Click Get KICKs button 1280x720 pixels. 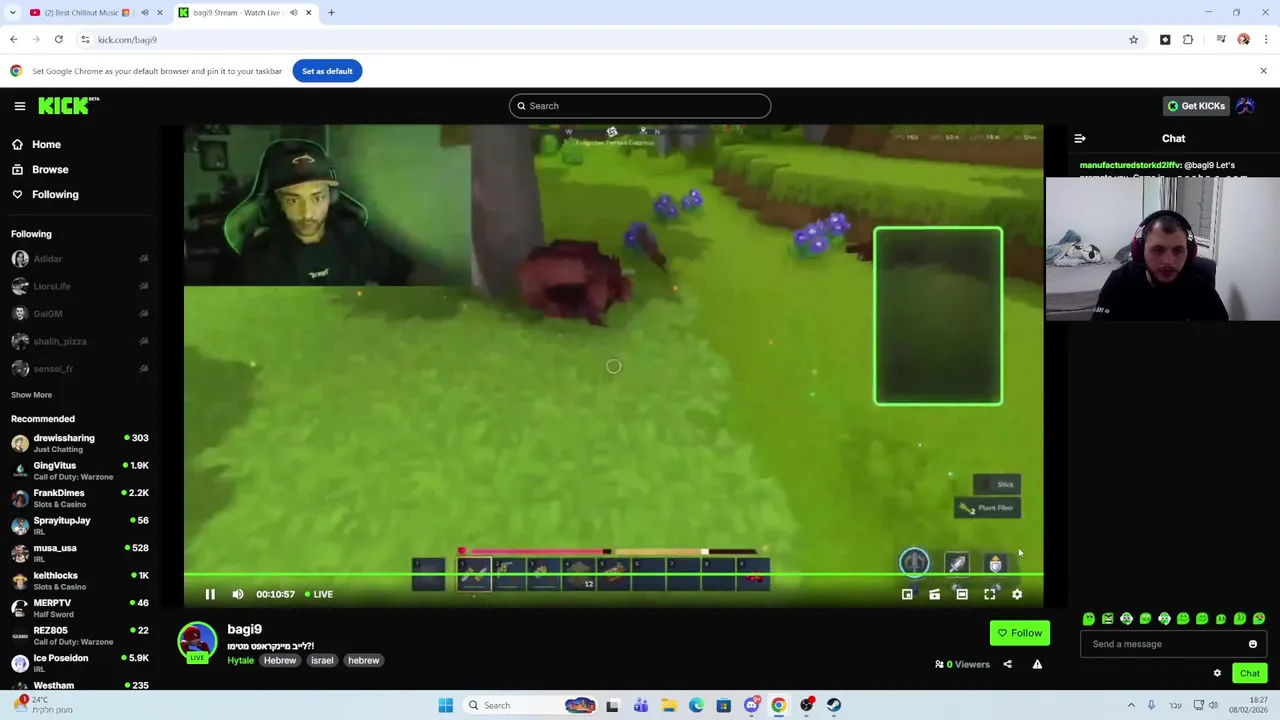coord(1197,106)
